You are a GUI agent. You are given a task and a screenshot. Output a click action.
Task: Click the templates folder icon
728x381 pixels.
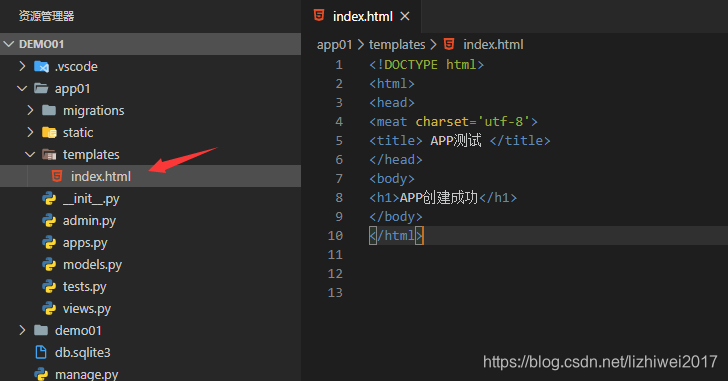pos(49,155)
